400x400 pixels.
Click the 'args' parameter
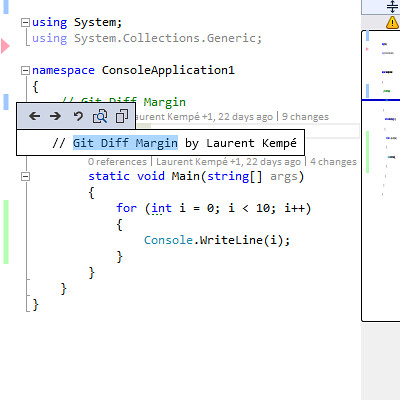pos(284,176)
